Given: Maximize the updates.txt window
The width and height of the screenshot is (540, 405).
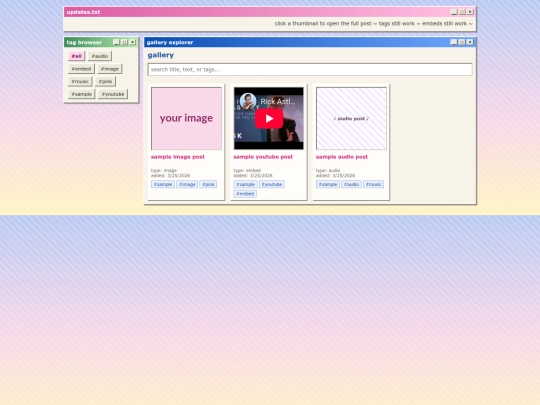Looking at the screenshot, I should click(x=462, y=12).
